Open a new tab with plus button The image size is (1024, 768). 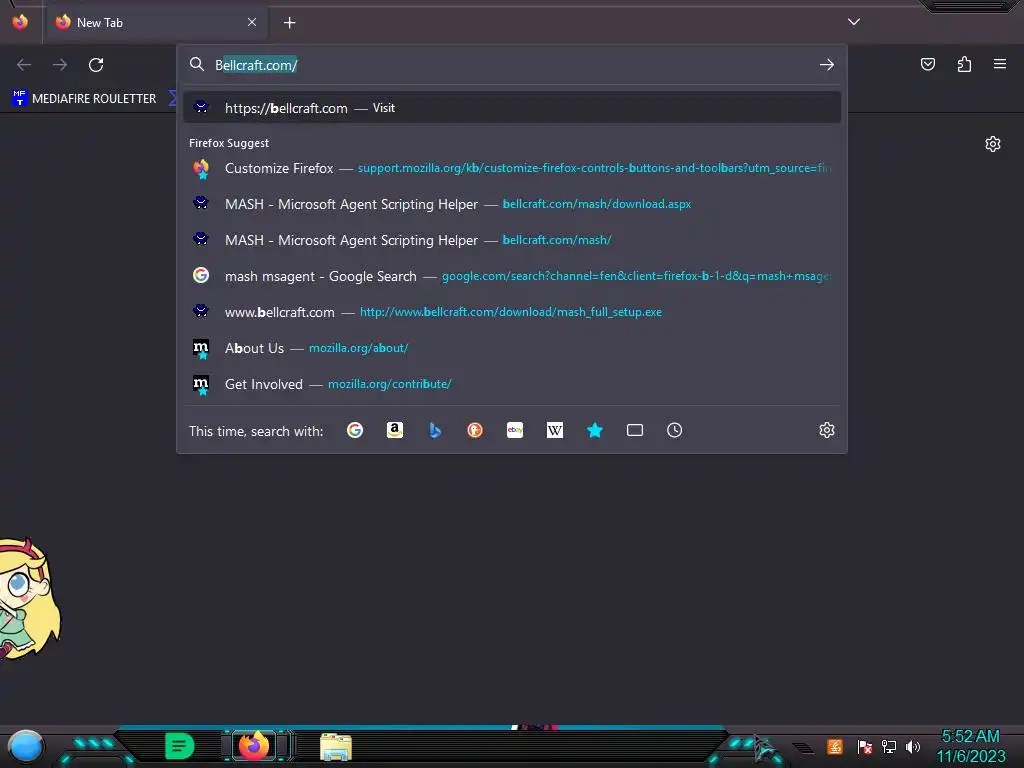click(x=289, y=23)
